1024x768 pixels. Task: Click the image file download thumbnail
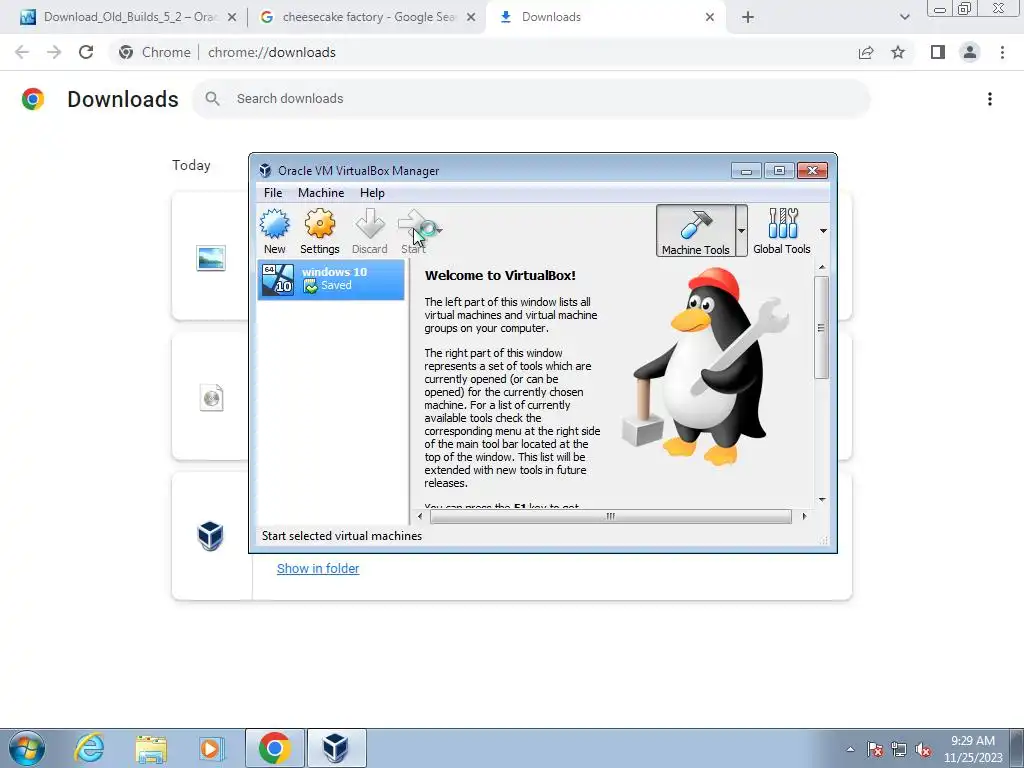click(x=211, y=258)
